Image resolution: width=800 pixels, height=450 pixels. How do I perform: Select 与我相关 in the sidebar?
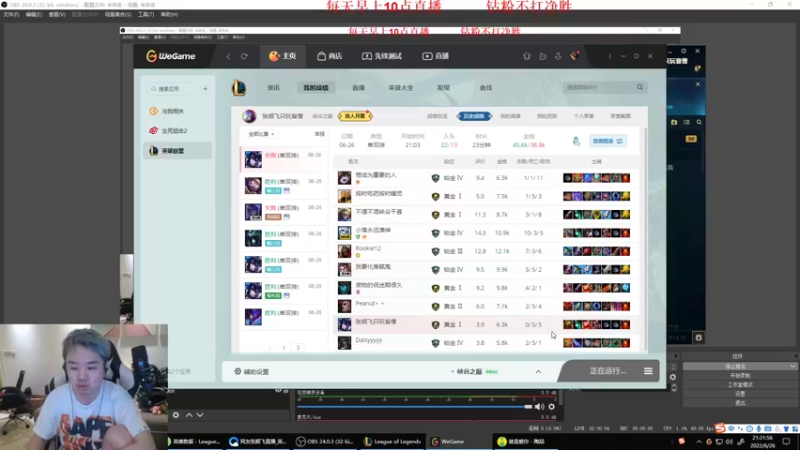[178, 111]
